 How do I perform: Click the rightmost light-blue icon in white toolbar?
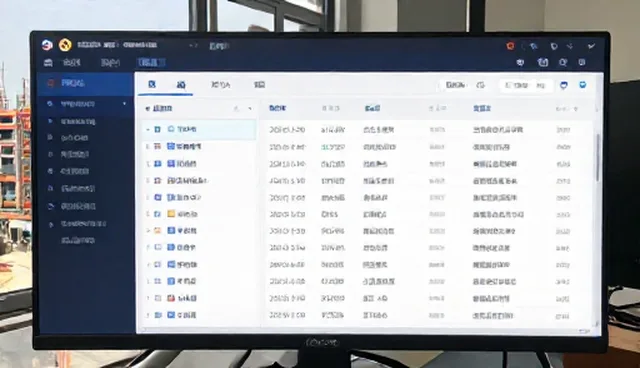[x=582, y=85]
